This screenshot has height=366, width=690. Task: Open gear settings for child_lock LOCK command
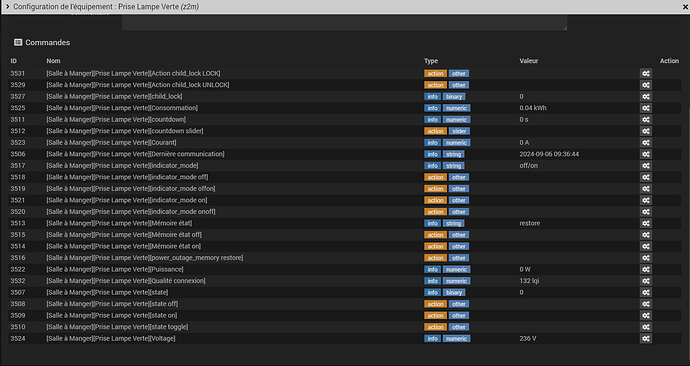[x=646, y=73]
